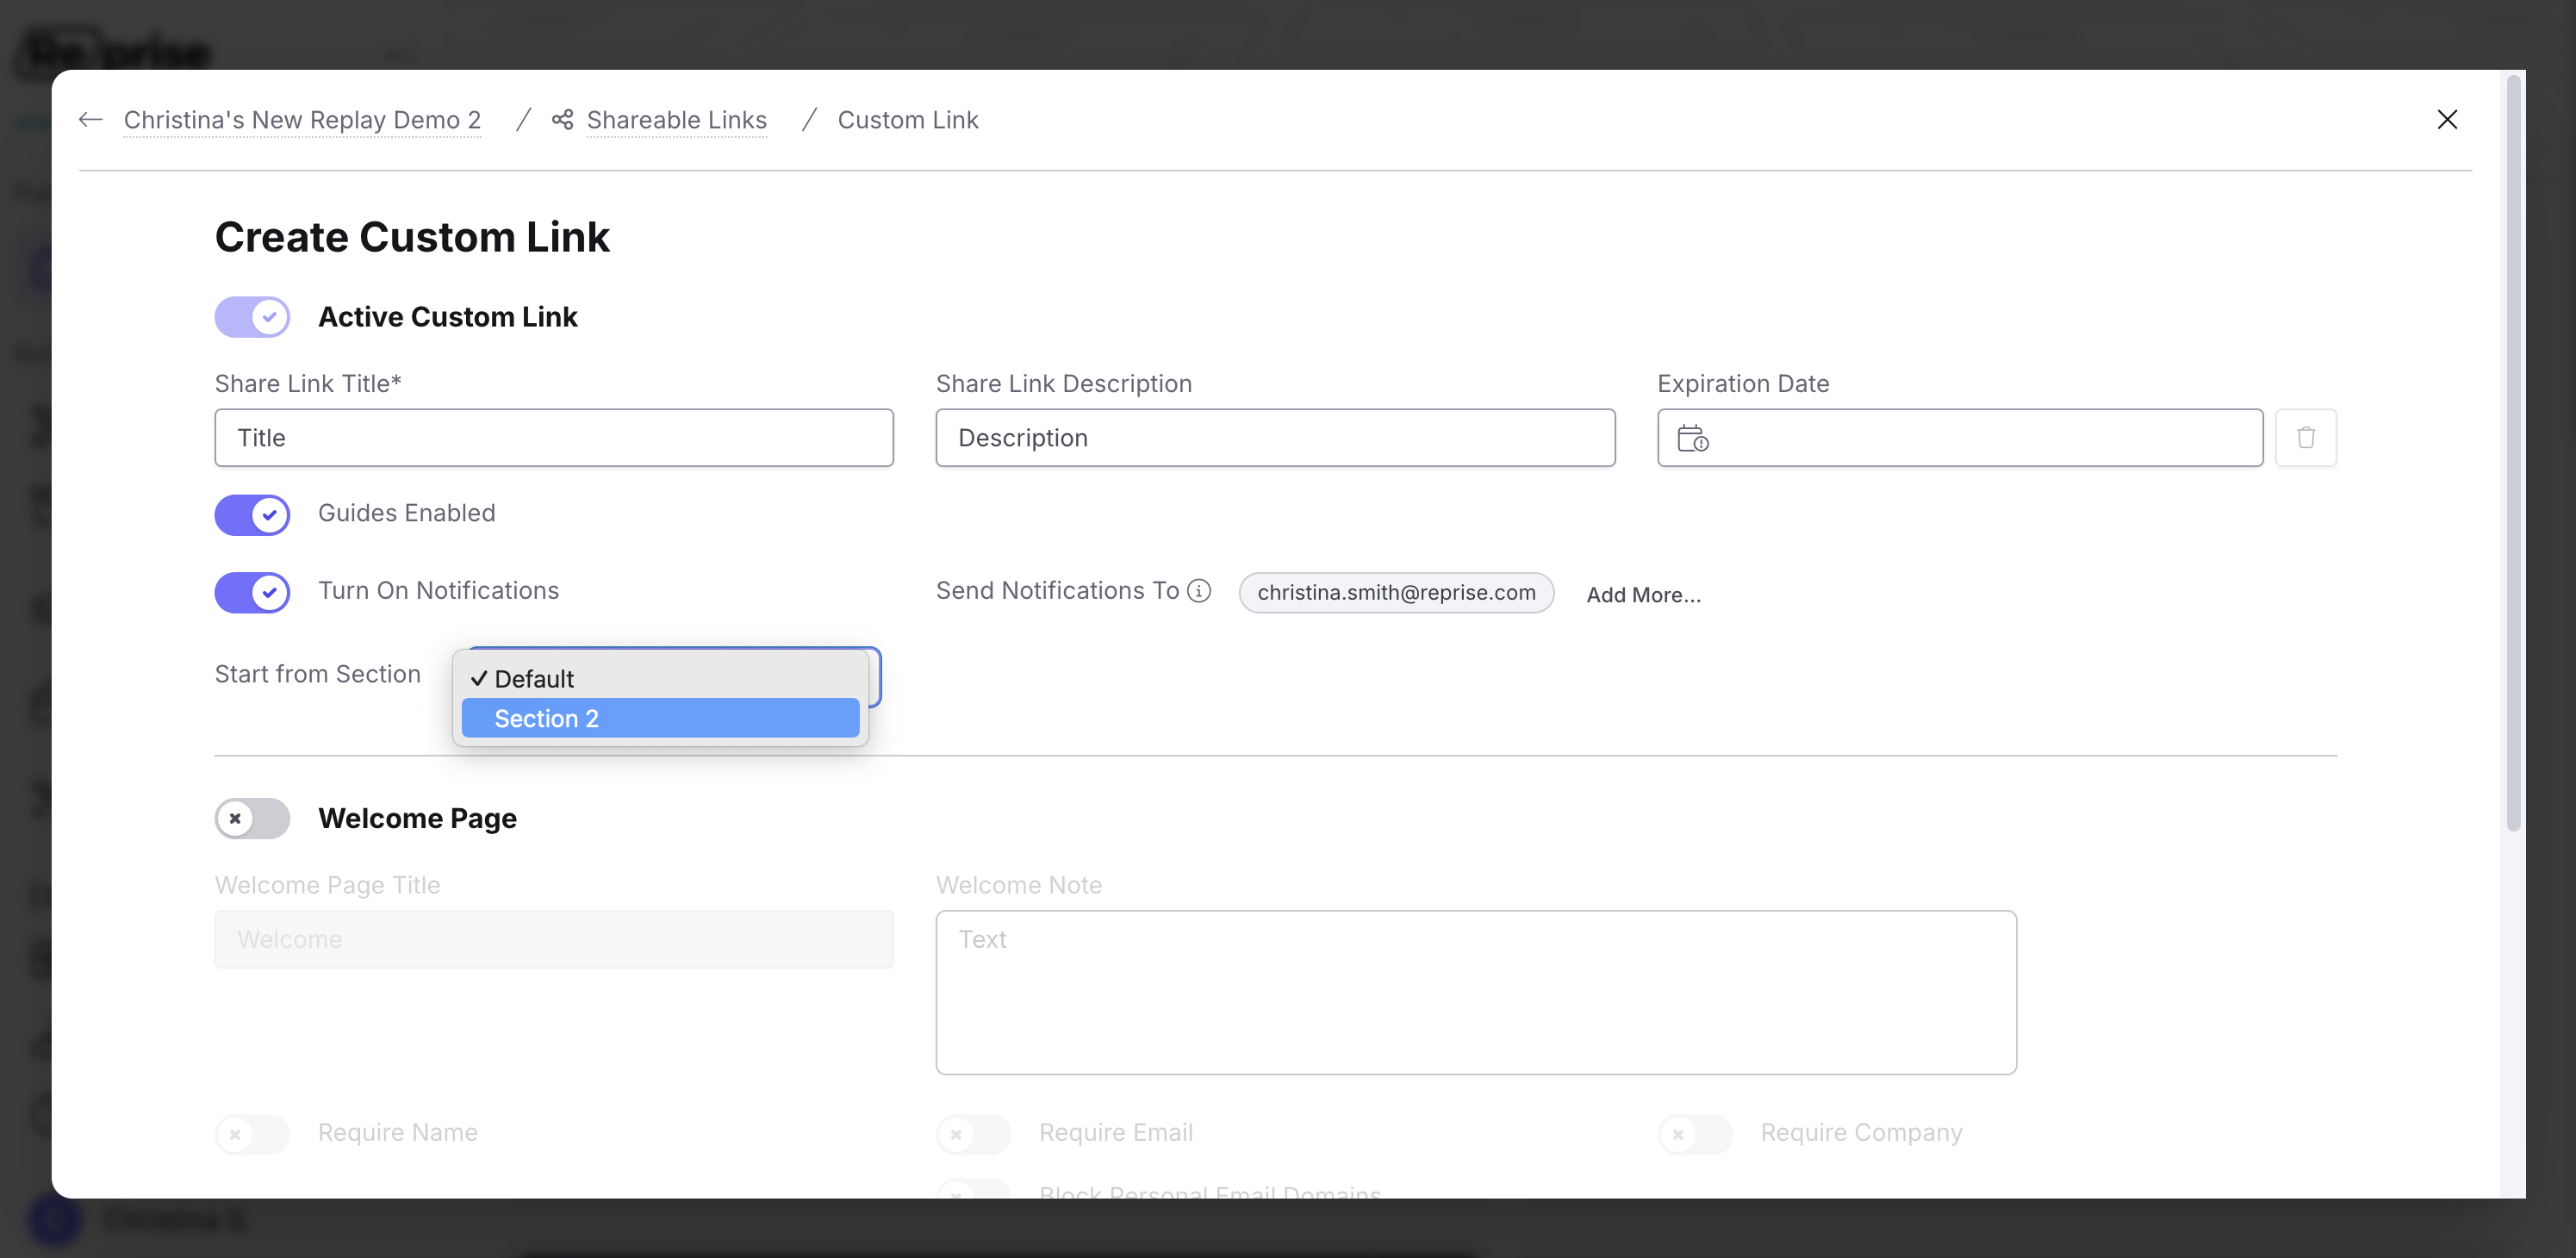The height and width of the screenshot is (1258, 2576).
Task: Close the Create Custom Link dialog
Action: point(2446,119)
